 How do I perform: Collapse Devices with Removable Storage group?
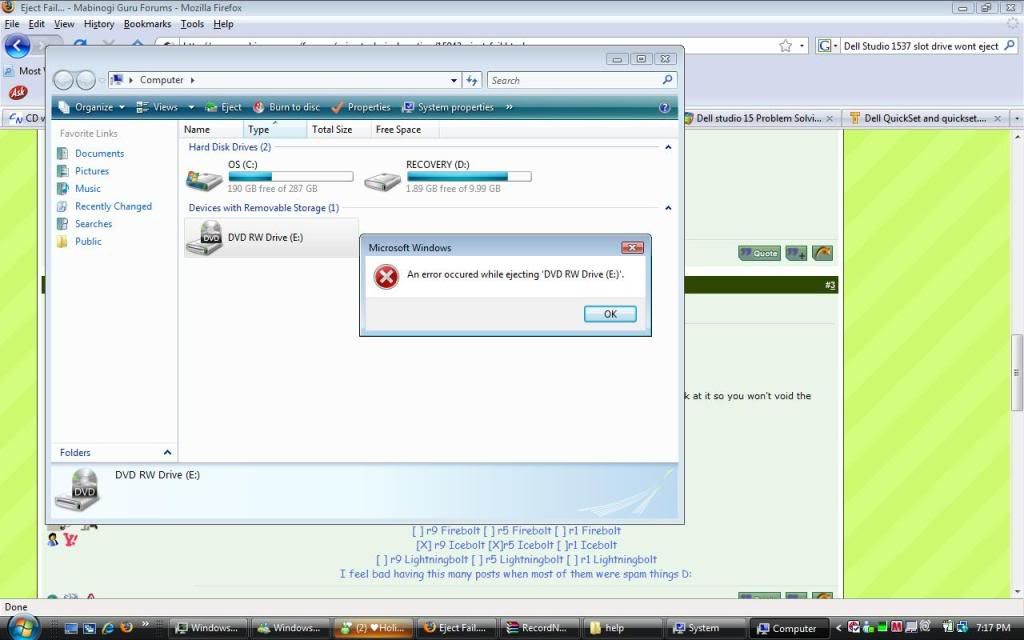pos(668,208)
